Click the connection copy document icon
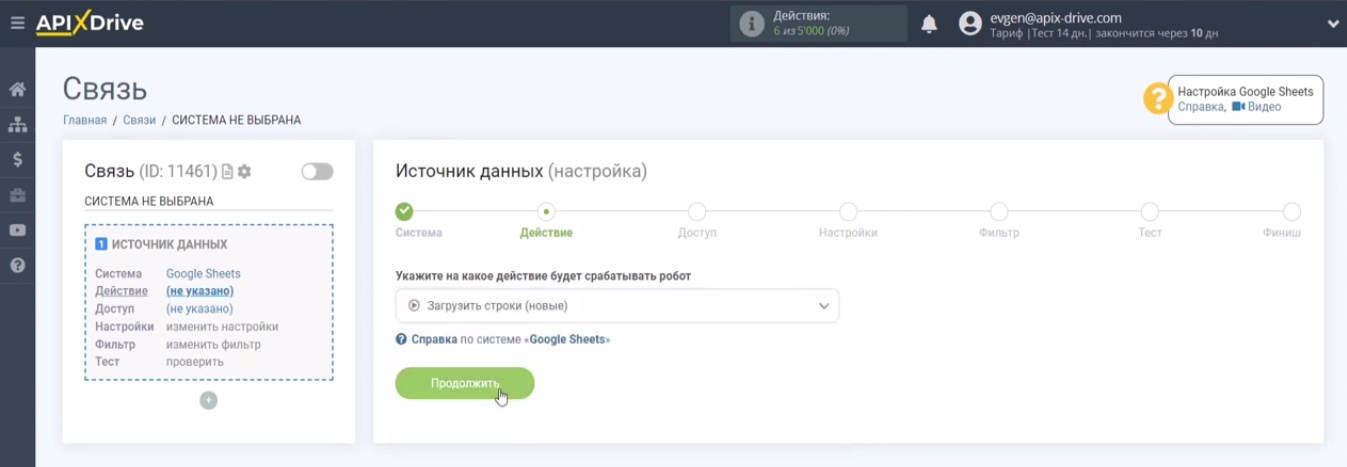Screen dimensions: 1347x467 pos(227,172)
